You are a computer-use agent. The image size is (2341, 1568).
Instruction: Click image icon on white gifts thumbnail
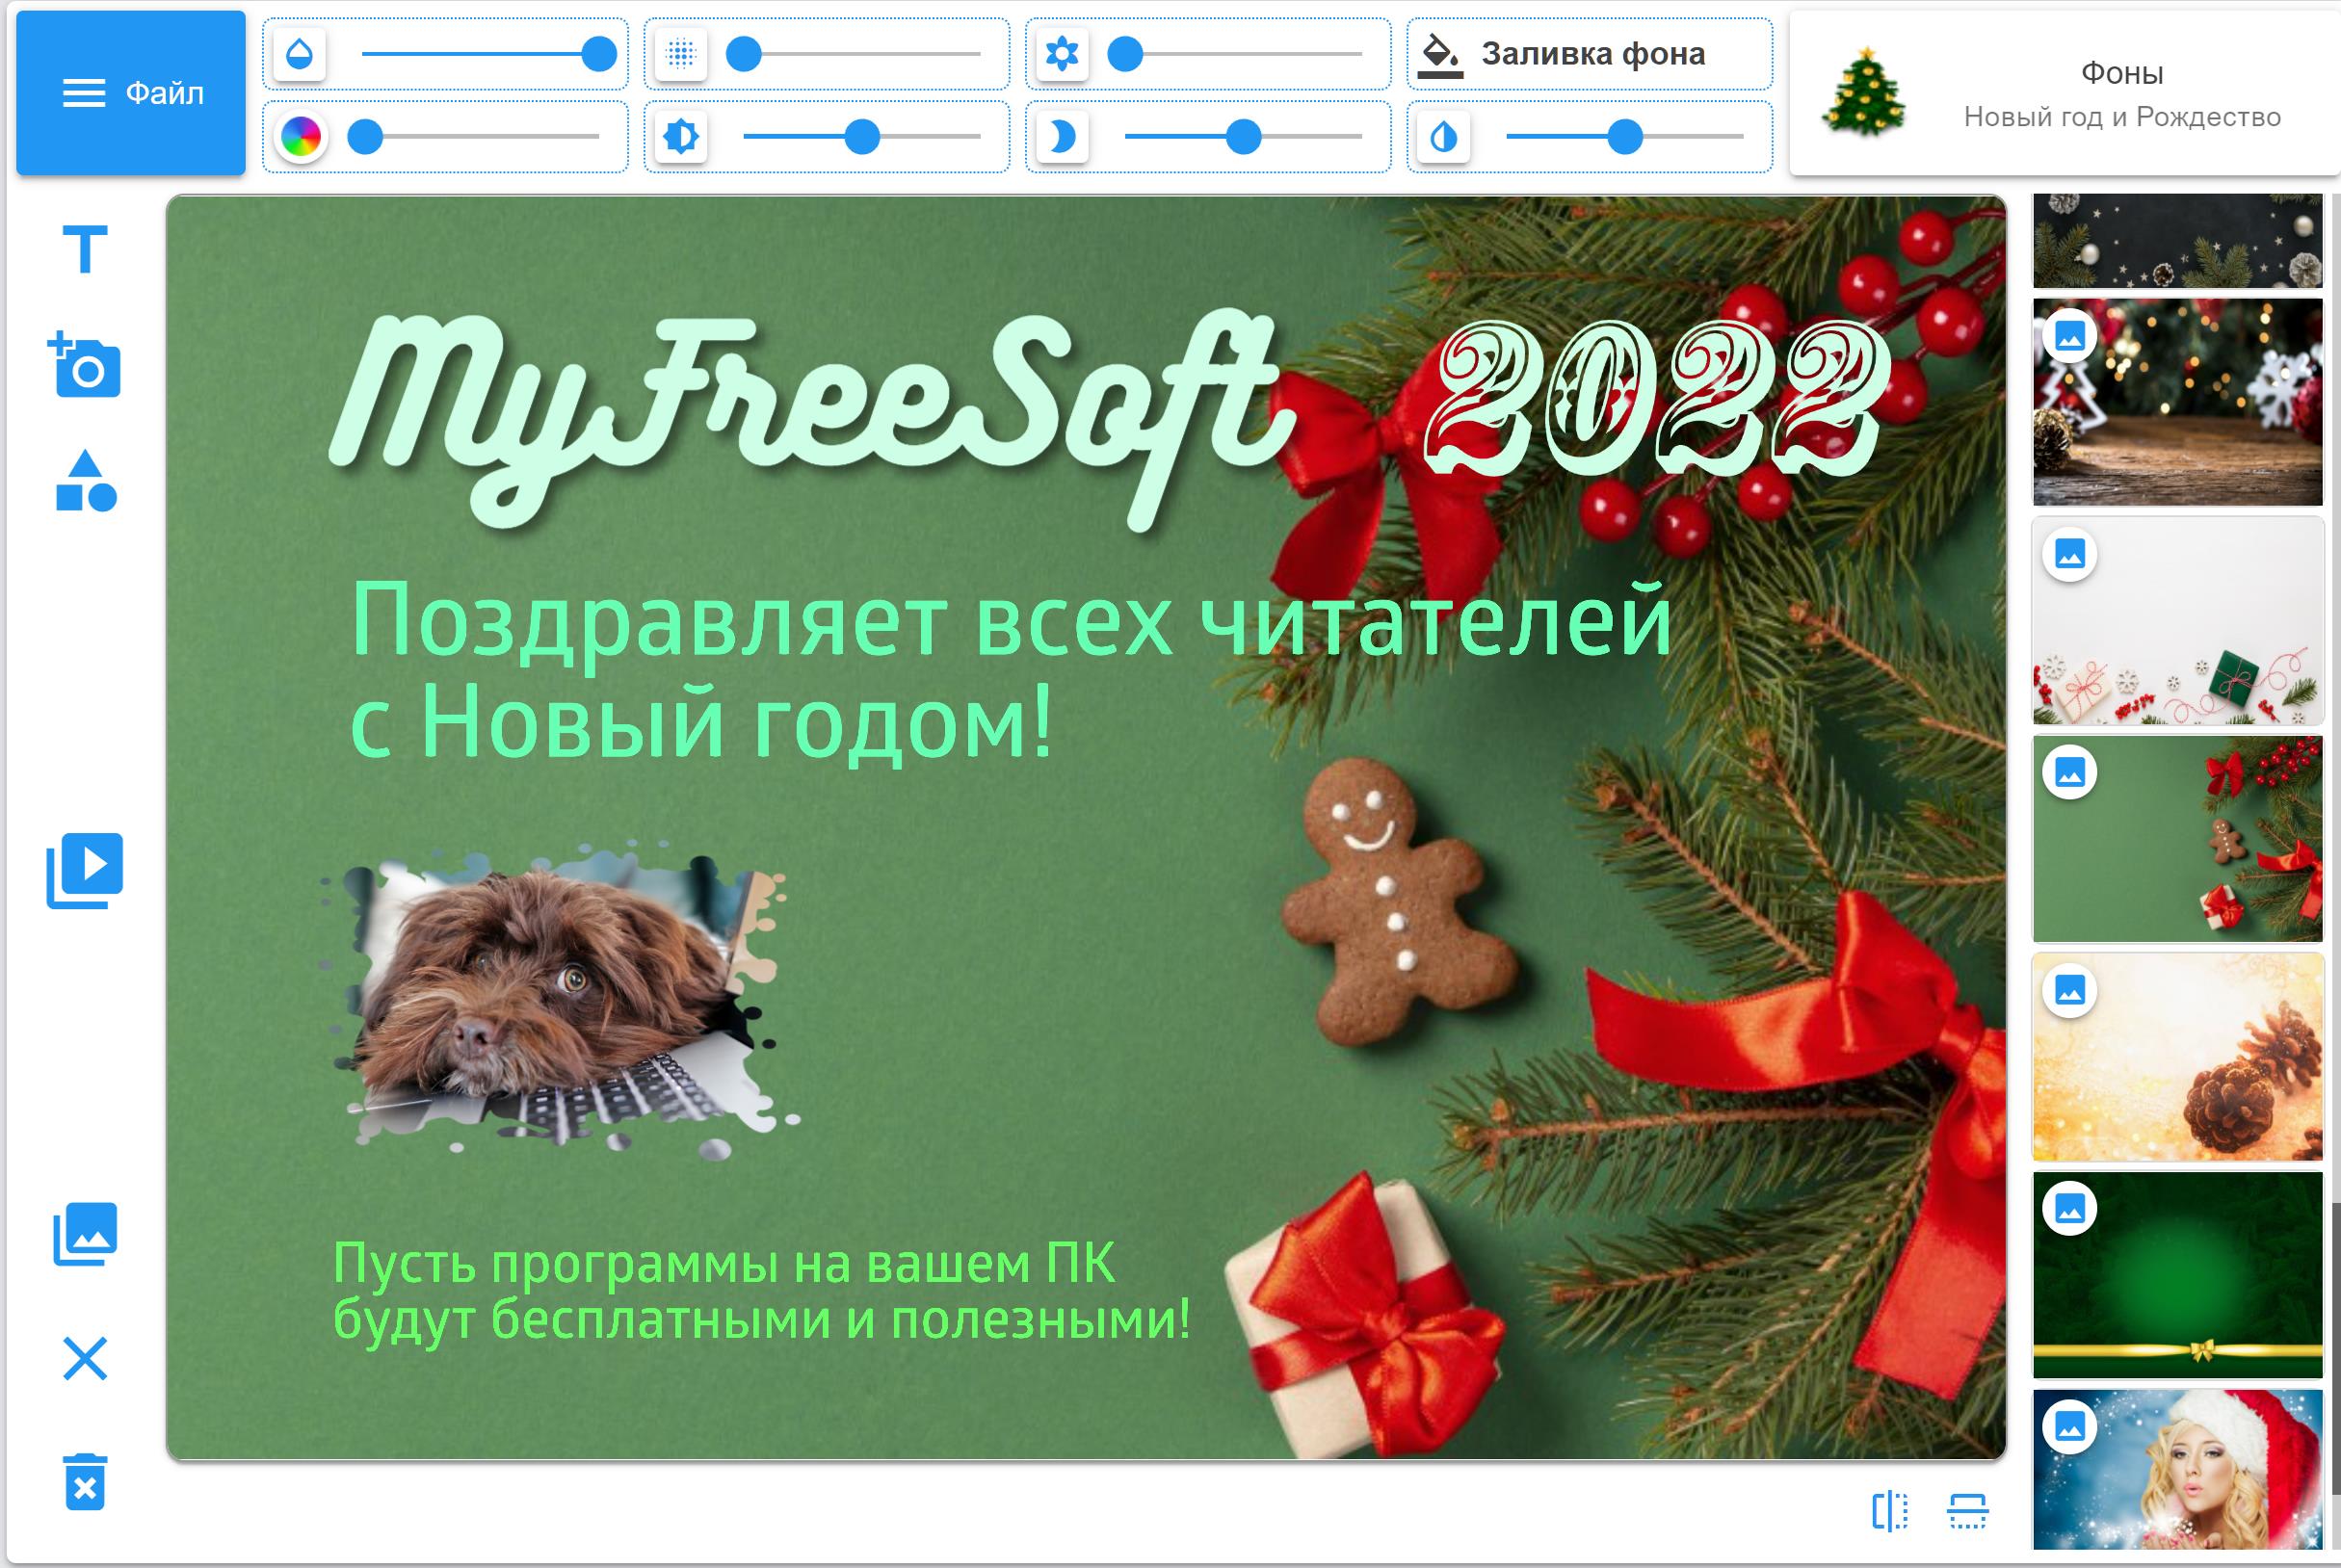[2070, 554]
